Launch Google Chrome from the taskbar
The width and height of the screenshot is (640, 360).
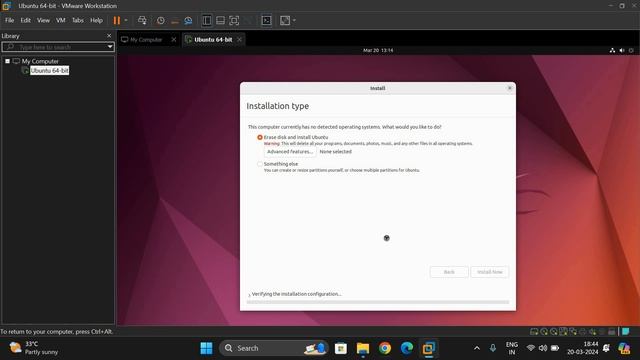coord(385,348)
